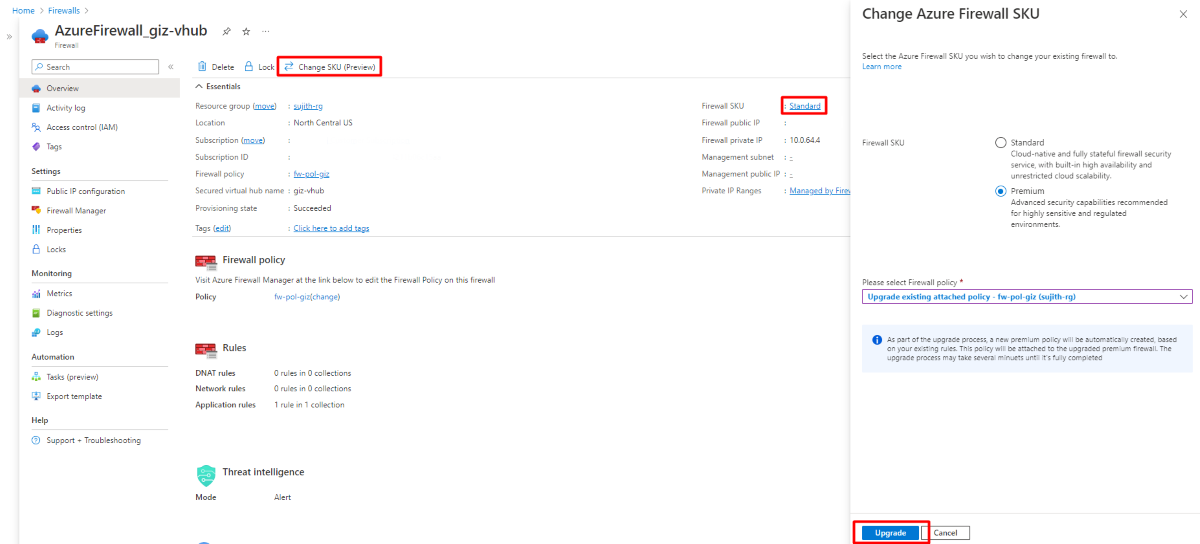Click the Access control people icon
This screenshot has height=544, width=1200.
click(37, 127)
